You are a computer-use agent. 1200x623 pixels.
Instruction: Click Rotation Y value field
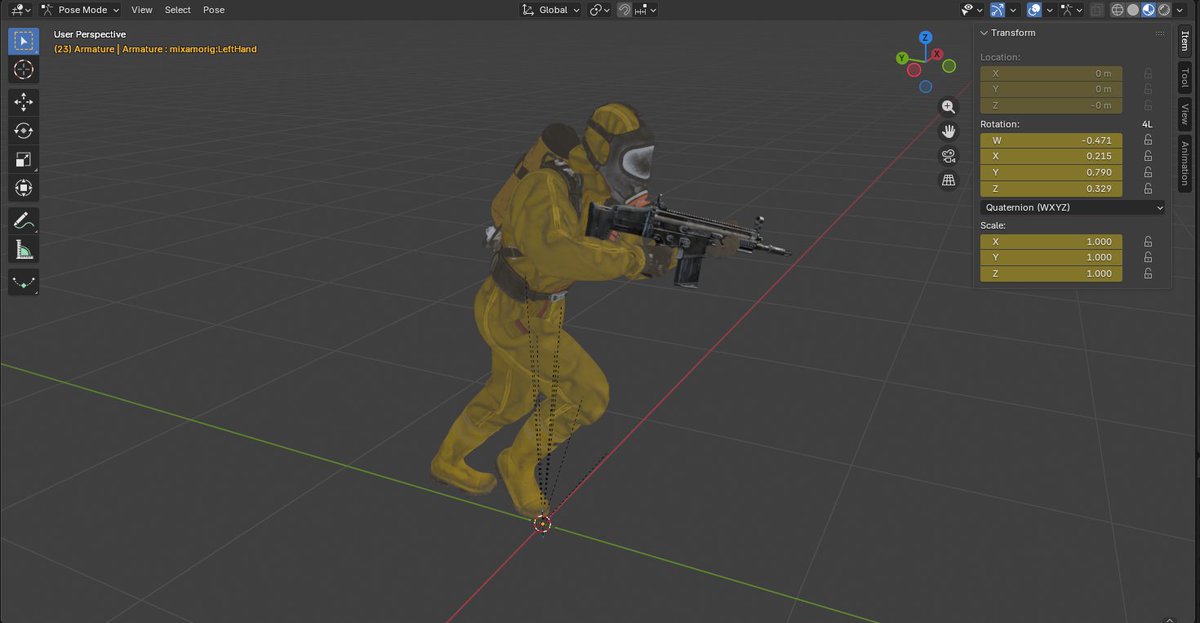(1051, 172)
